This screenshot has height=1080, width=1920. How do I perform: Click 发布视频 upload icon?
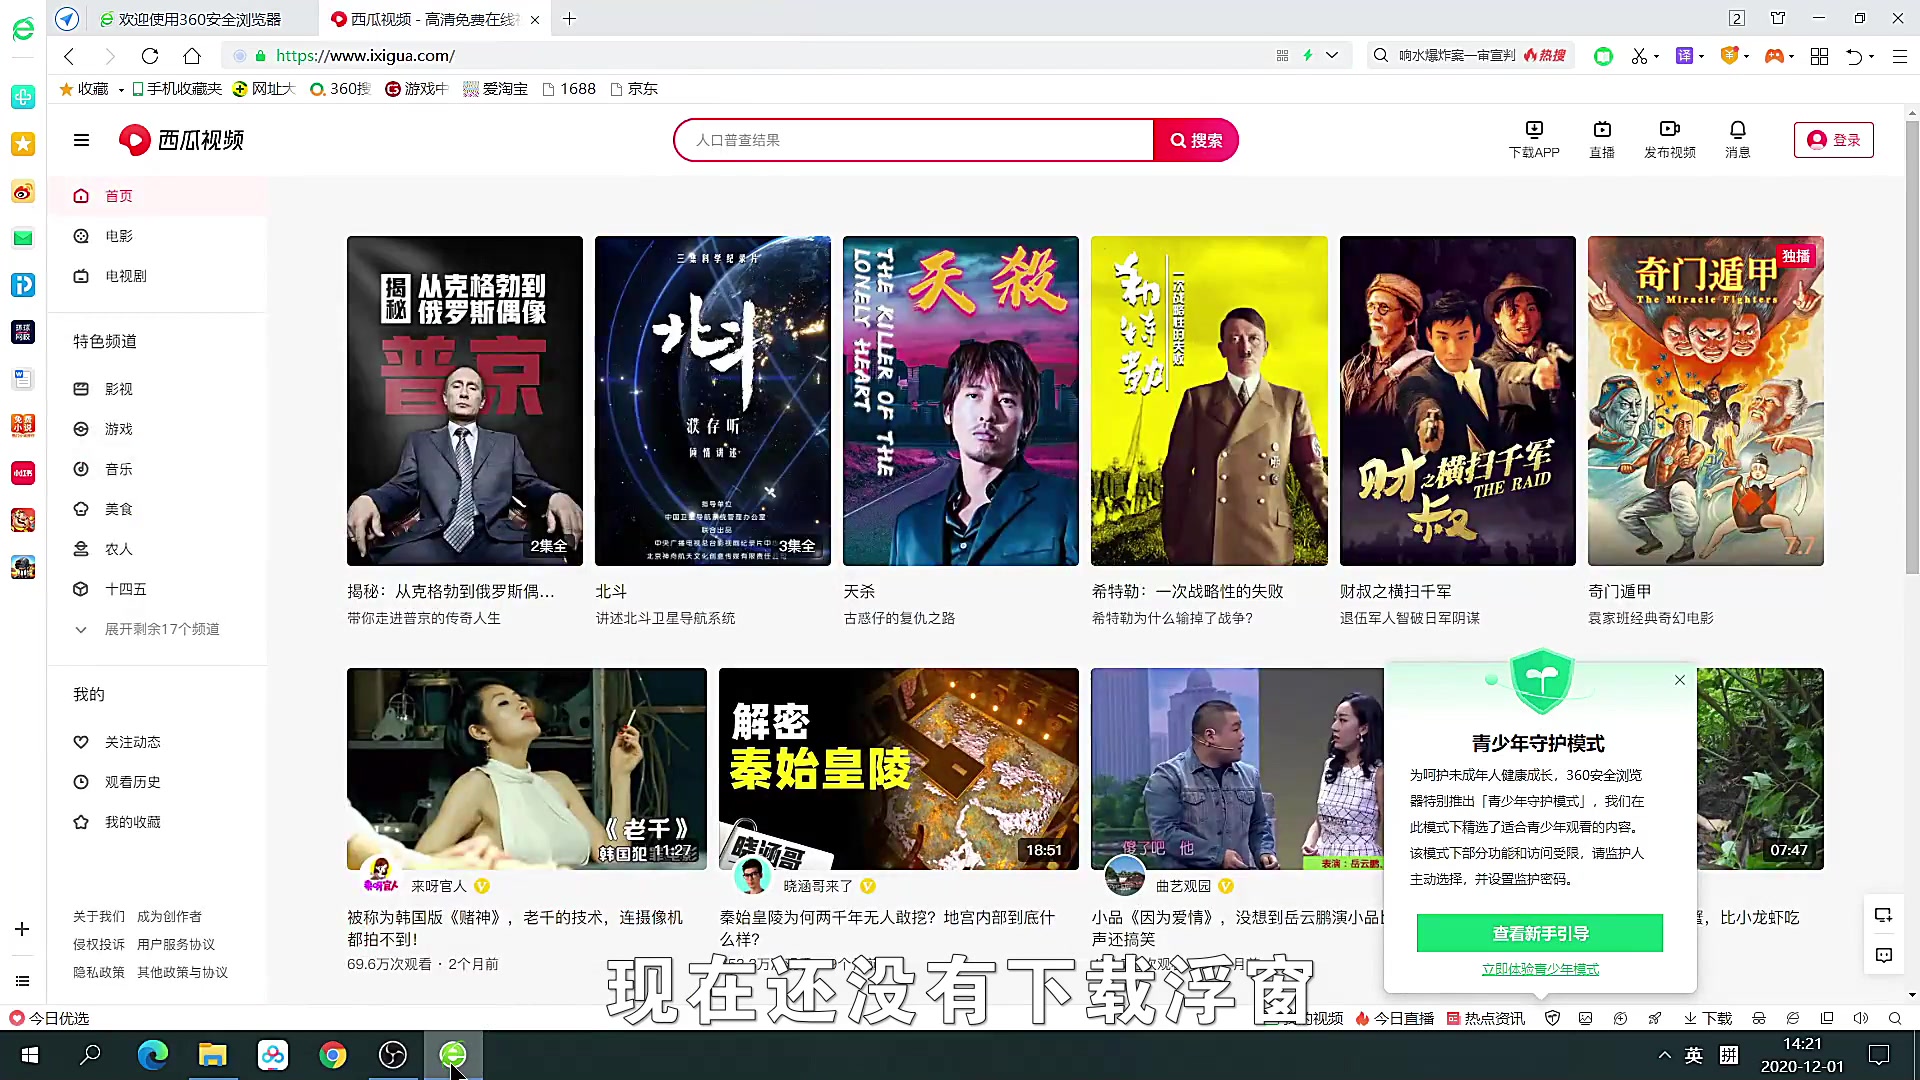[x=1669, y=140]
